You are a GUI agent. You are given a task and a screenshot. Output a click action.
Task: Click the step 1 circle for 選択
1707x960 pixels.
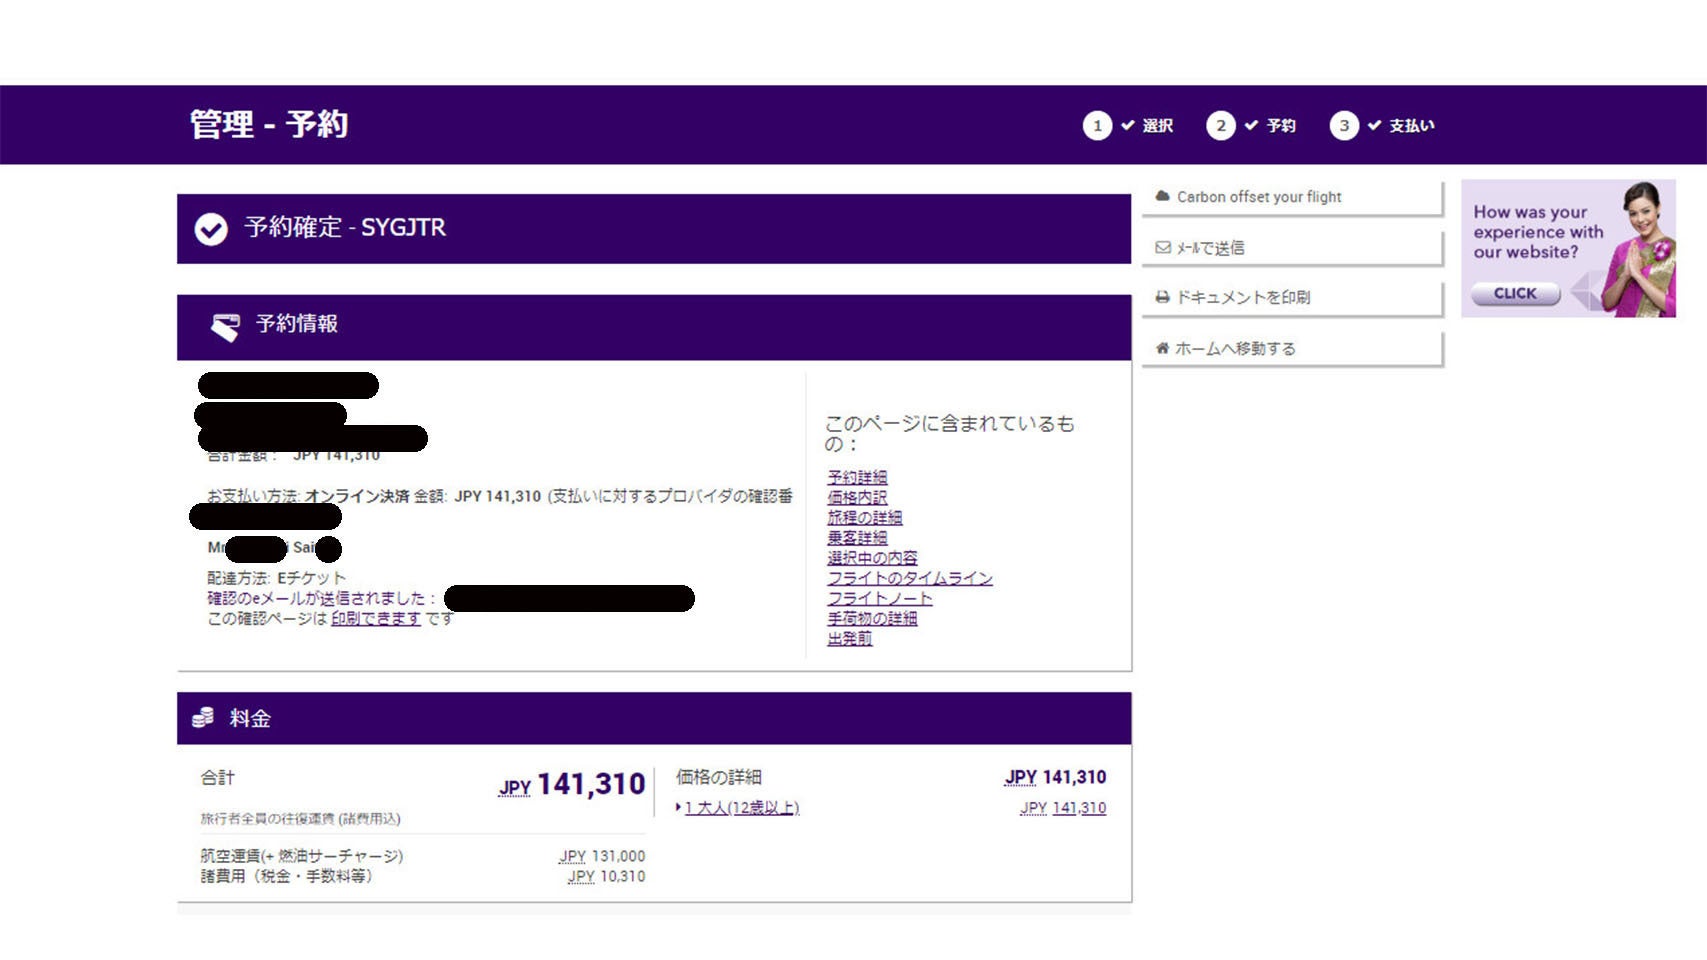(x=1097, y=126)
